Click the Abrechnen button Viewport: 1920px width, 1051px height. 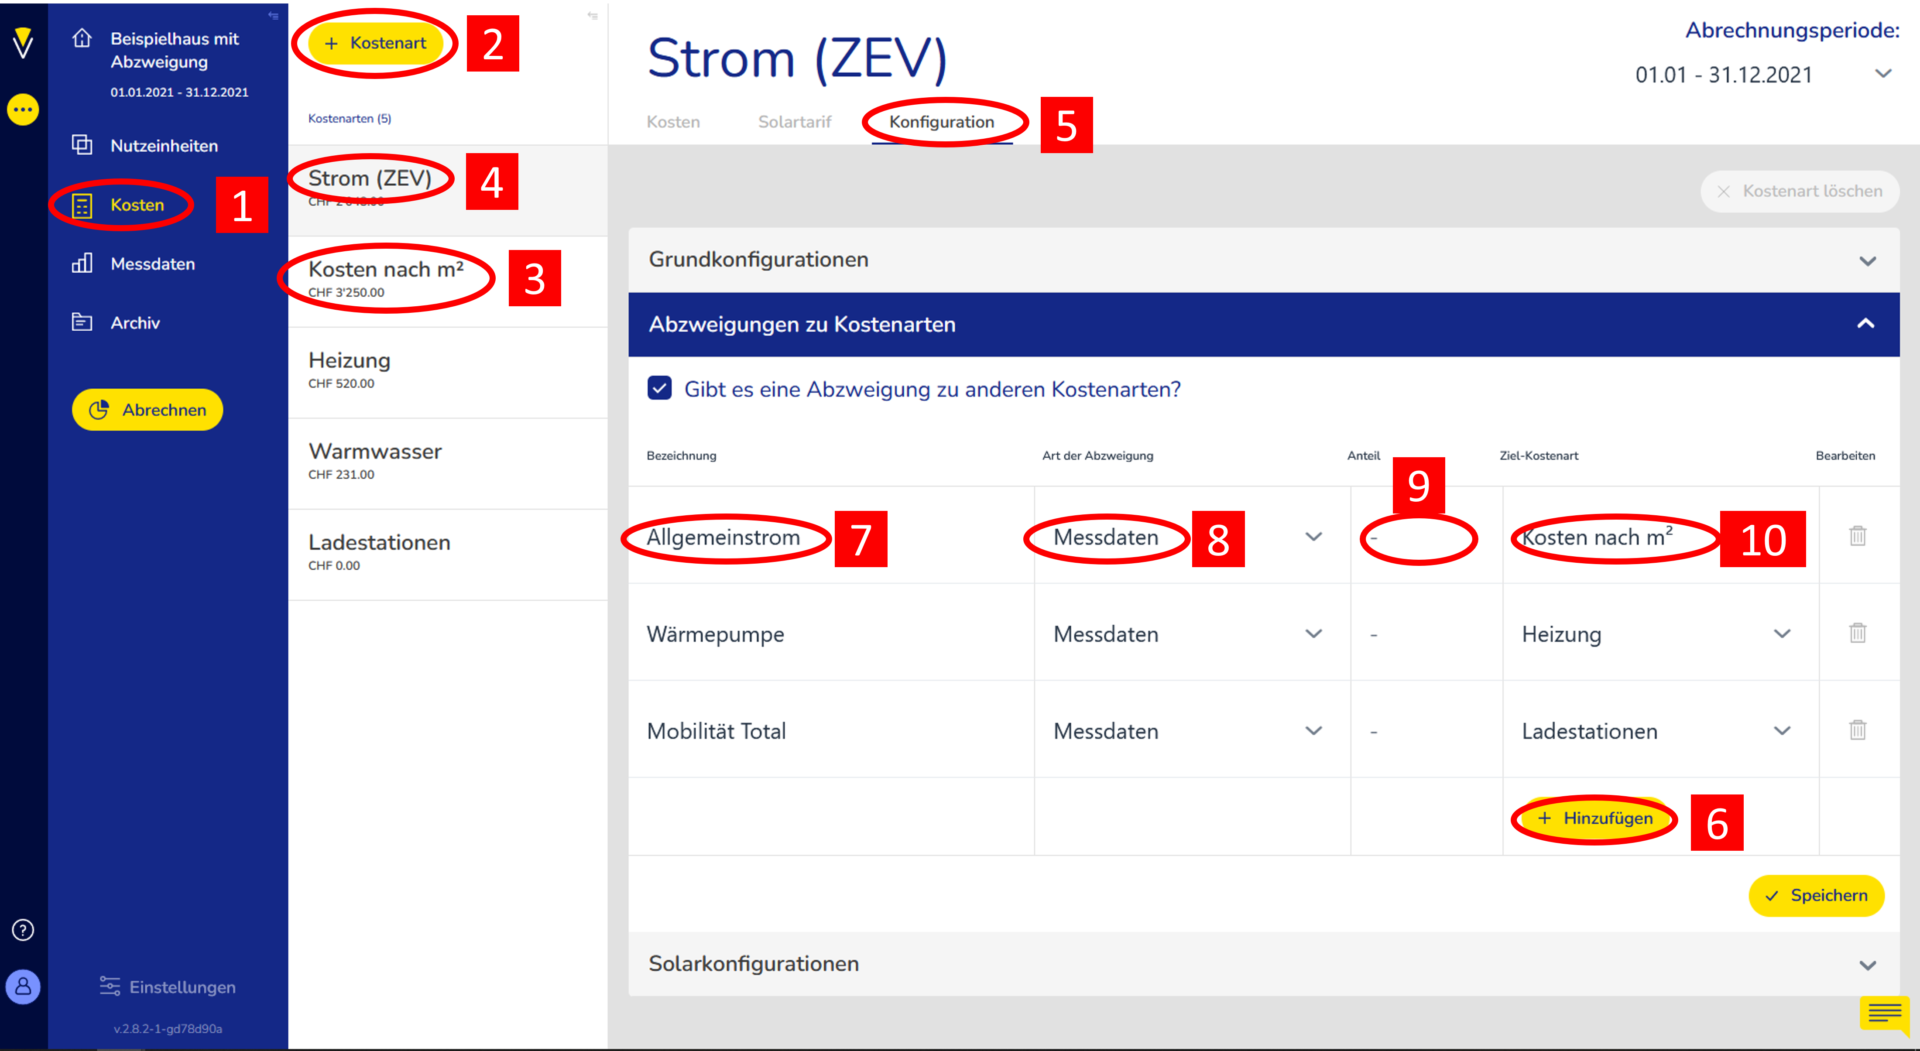coord(147,409)
